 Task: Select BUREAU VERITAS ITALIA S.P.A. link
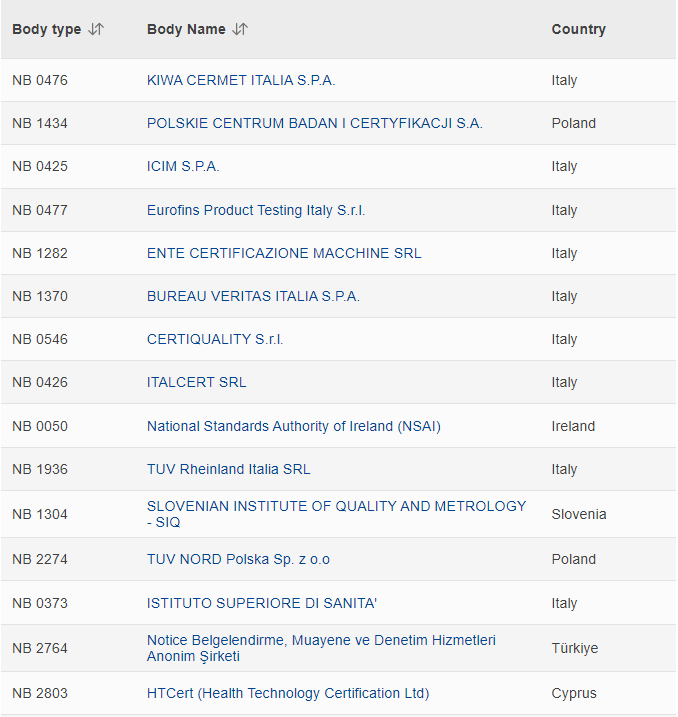tap(253, 296)
